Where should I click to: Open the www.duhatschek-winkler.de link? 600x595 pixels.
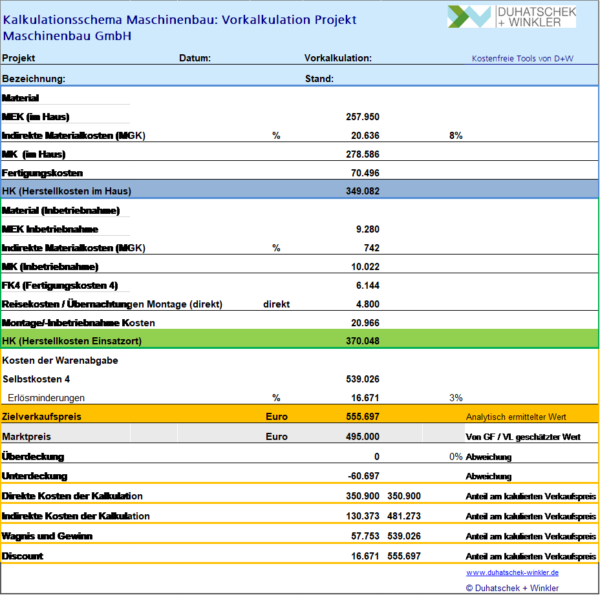click(512, 572)
